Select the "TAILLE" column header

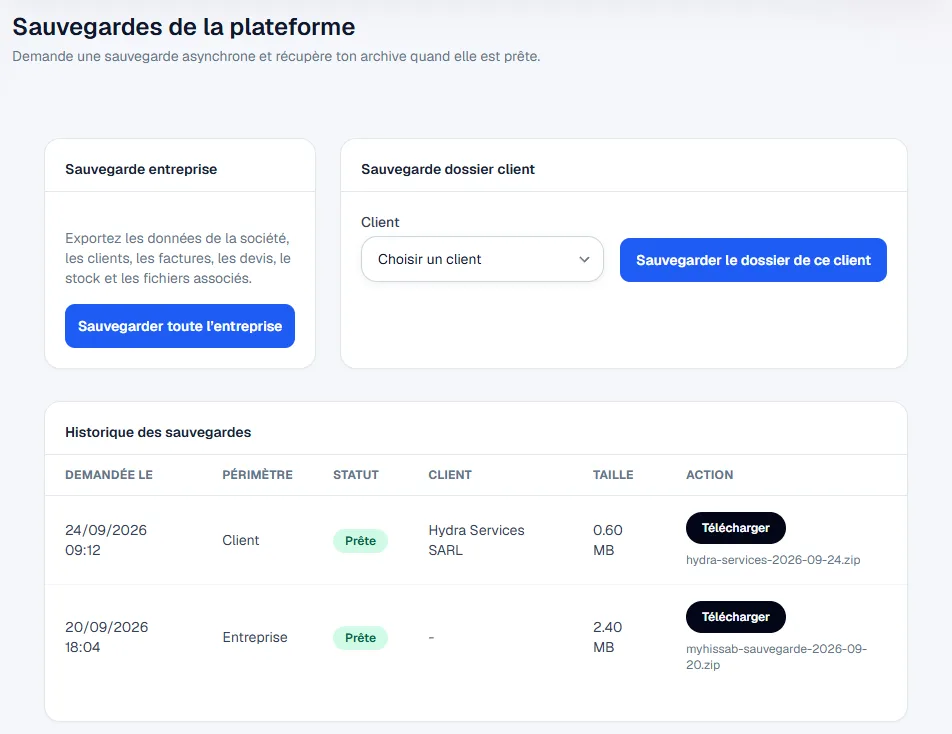click(x=613, y=475)
